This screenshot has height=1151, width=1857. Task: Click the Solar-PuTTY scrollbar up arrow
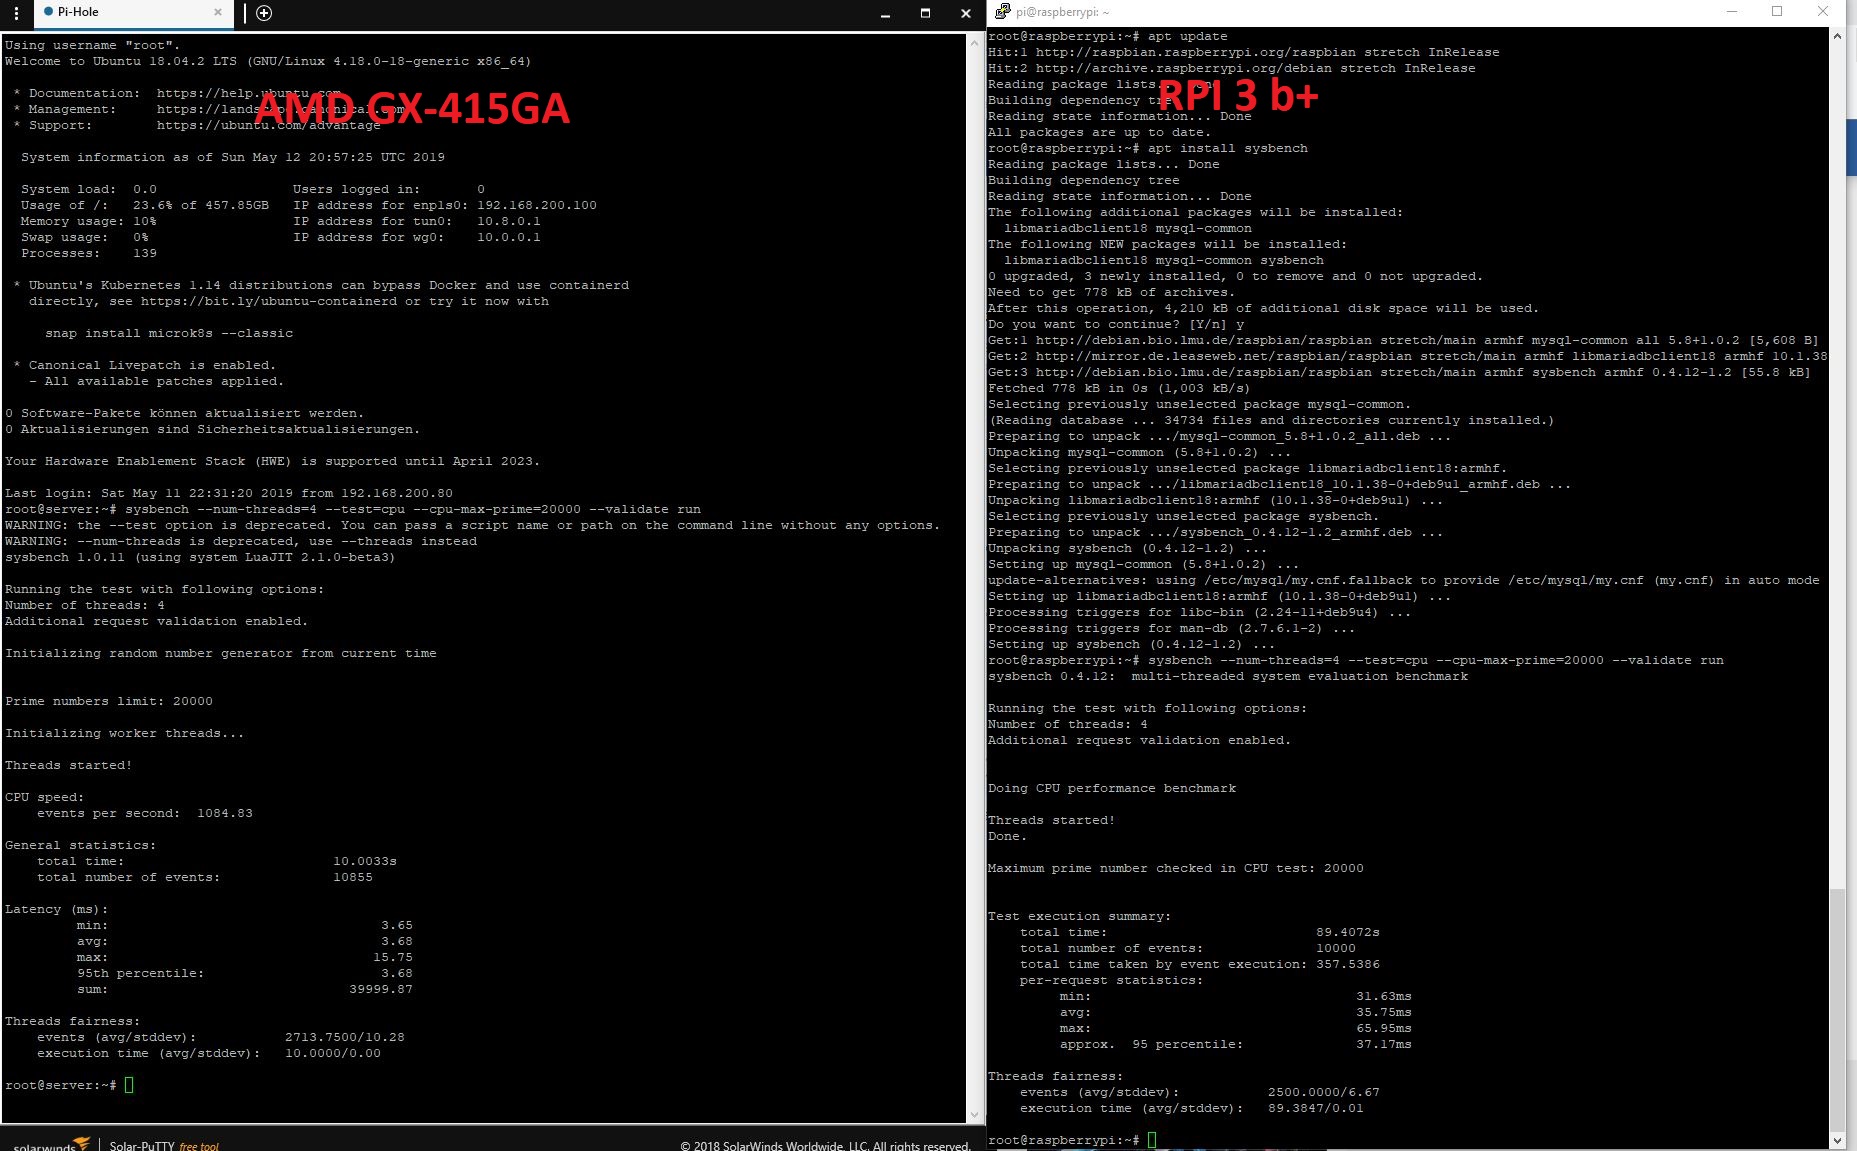point(974,42)
